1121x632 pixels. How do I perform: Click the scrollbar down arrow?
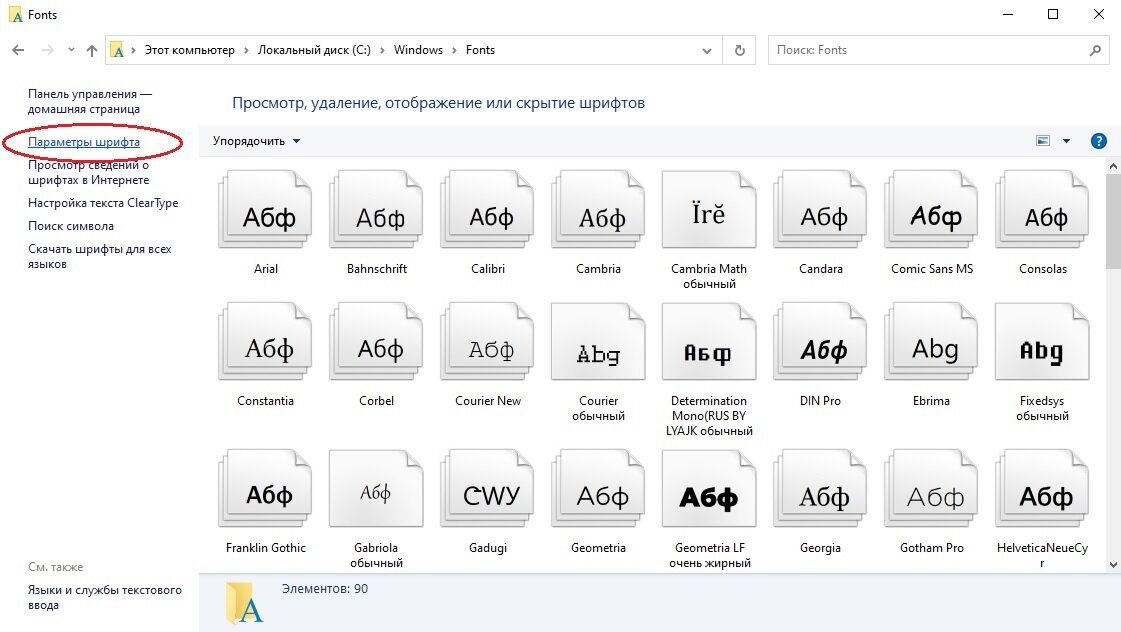[1113, 565]
